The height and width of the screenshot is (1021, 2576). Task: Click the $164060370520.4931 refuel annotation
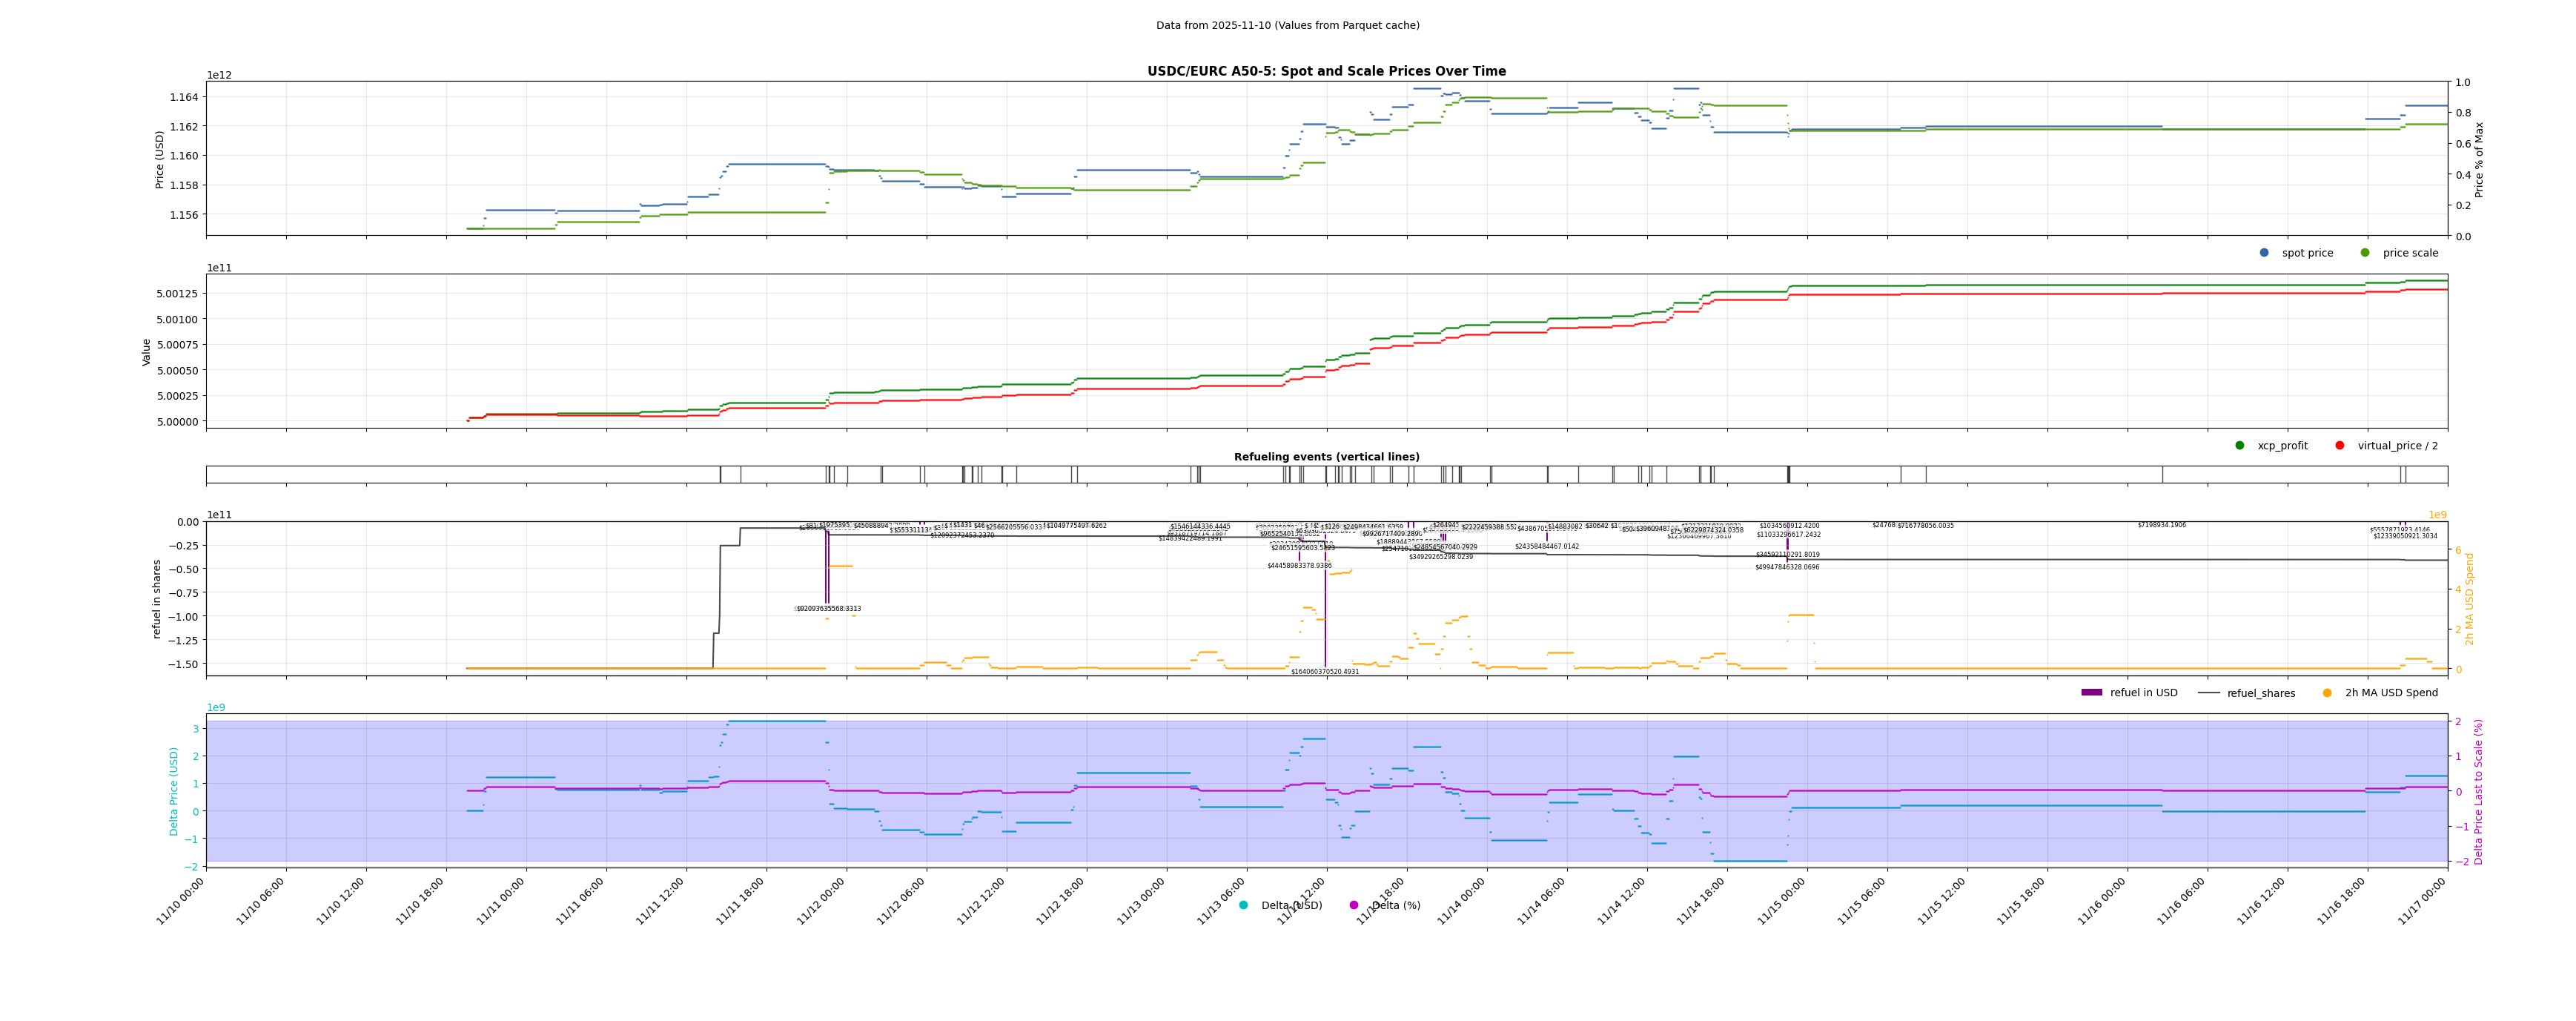click(x=1325, y=672)
